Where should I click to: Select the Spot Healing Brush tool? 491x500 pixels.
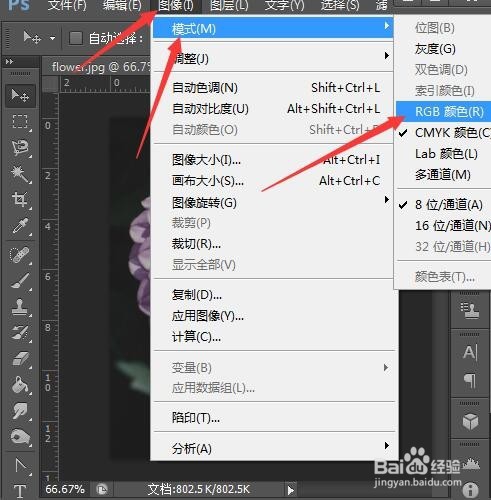tap(20, 256)
